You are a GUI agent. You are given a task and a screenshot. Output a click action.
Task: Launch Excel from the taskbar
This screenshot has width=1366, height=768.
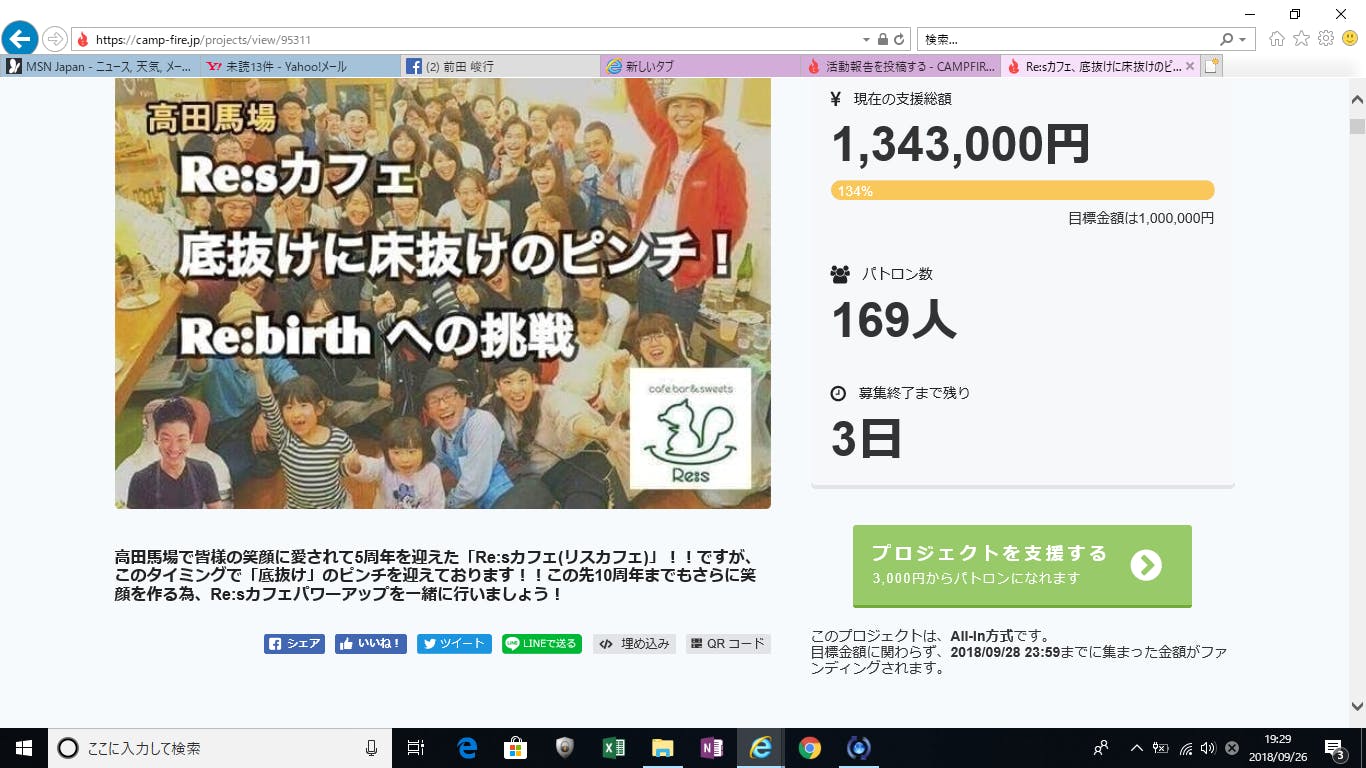tap(614, 748)
